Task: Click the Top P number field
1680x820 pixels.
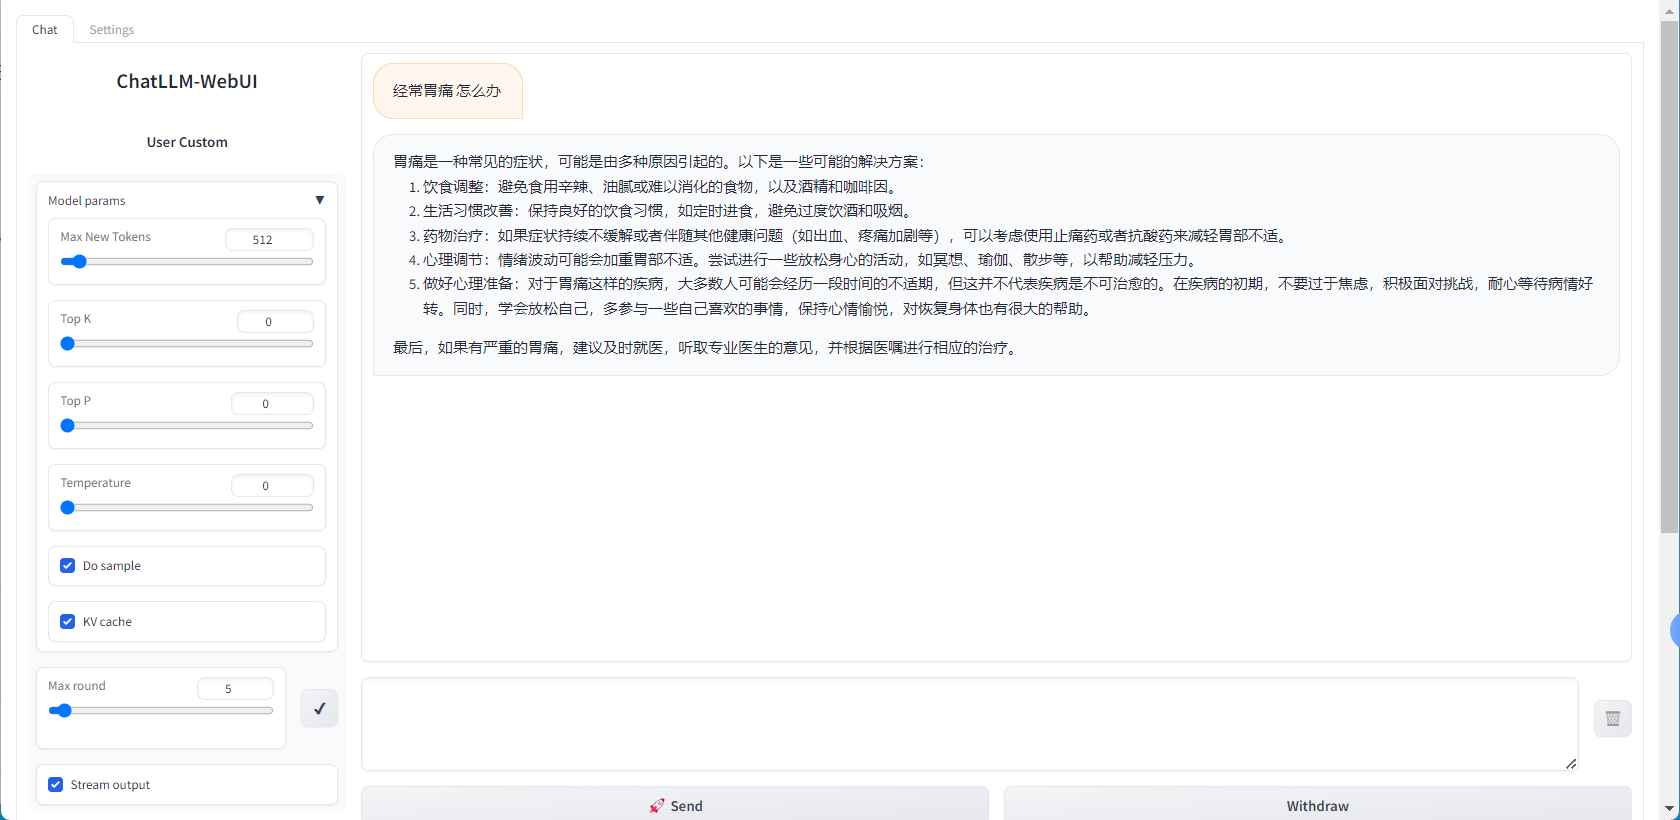Action: tap(272, 404)
